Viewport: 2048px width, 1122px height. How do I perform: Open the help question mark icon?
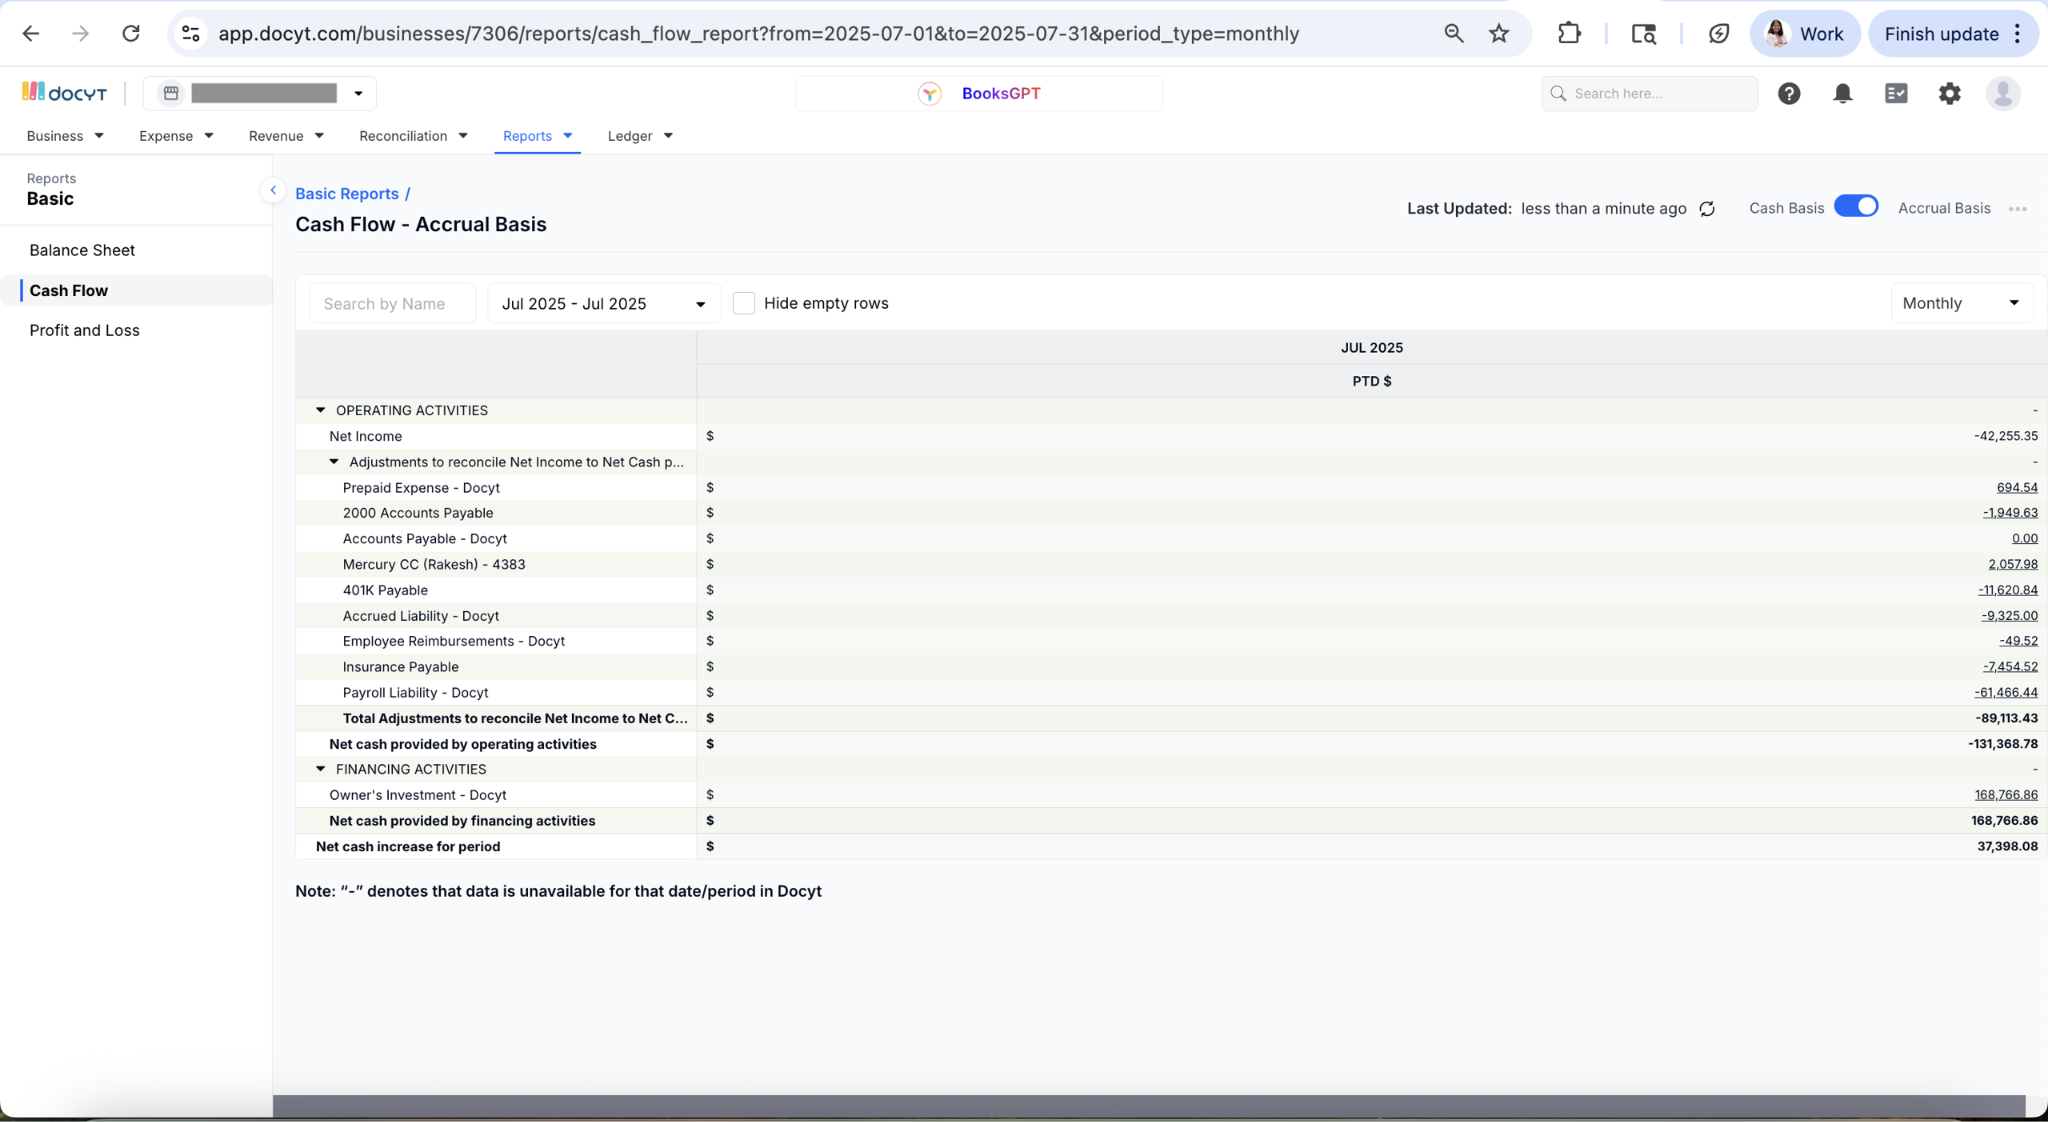(1789, 93)
